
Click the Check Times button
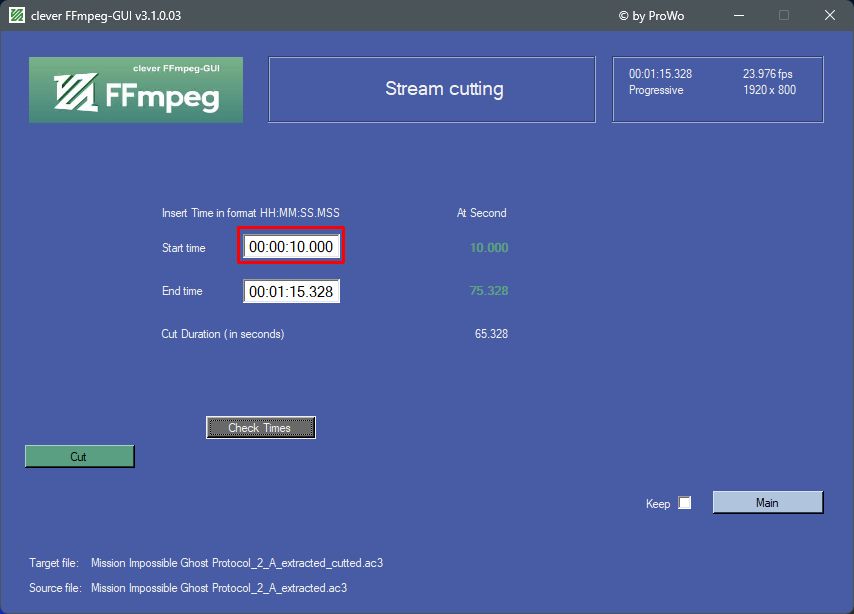(261, 428)
